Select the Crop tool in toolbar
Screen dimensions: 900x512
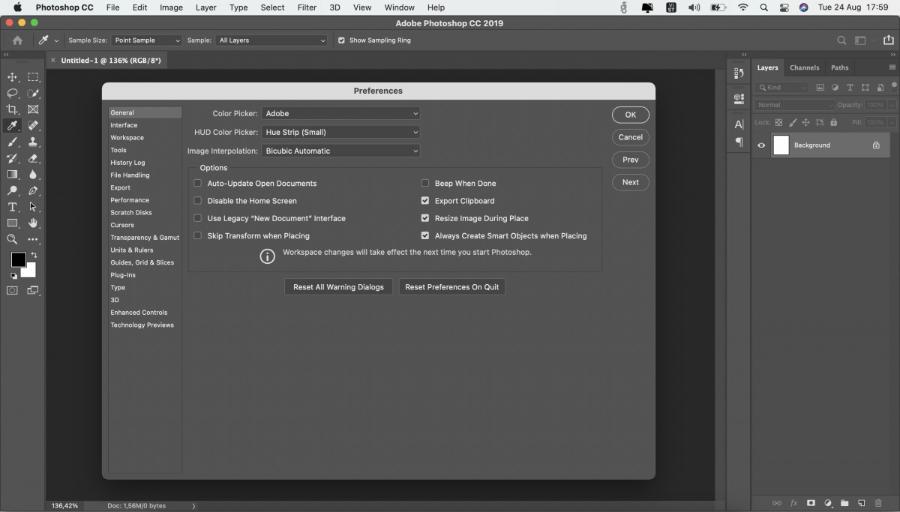tap(13, 109)
